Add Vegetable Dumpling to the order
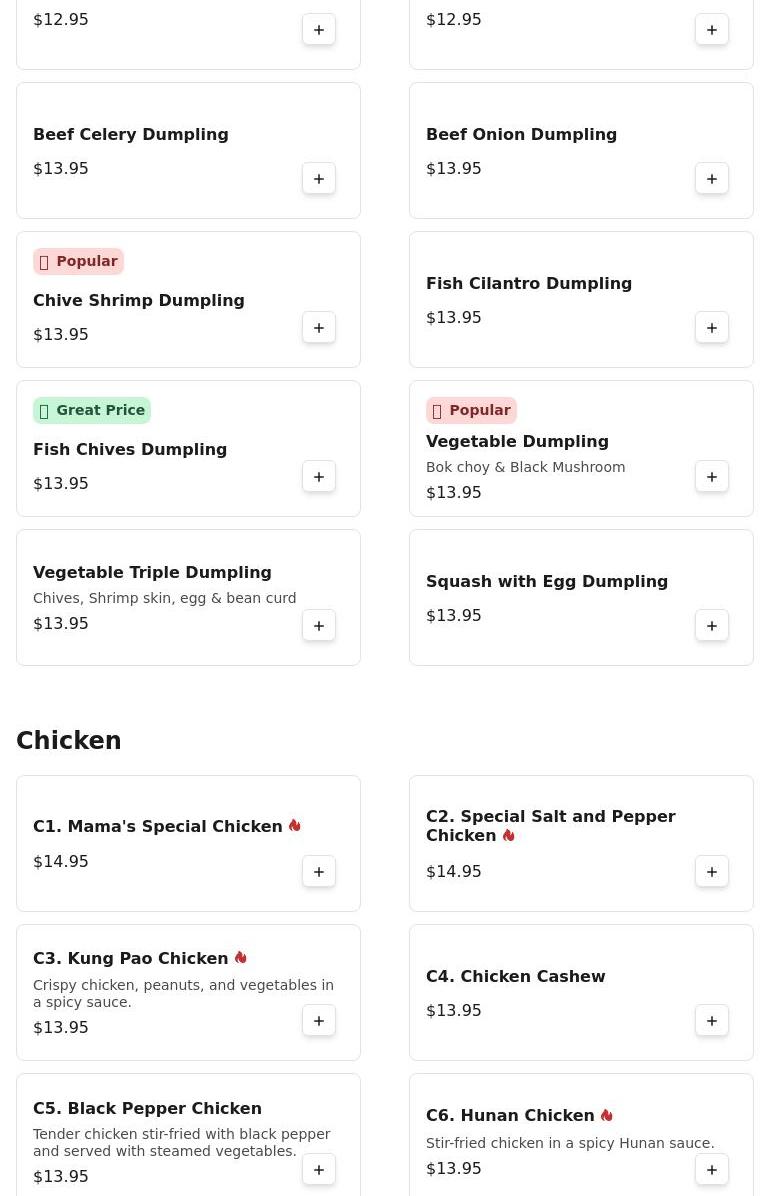Image resolution: width=770 pixels, height=1196 pixels. tap(712, 477)
